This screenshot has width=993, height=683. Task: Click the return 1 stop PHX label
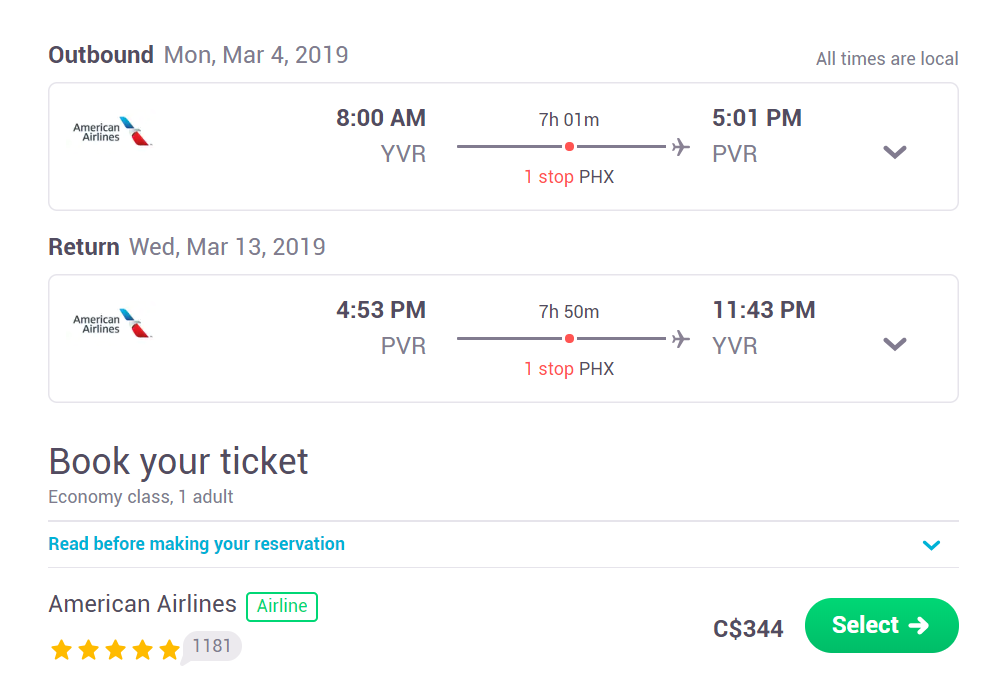point(569,369)
